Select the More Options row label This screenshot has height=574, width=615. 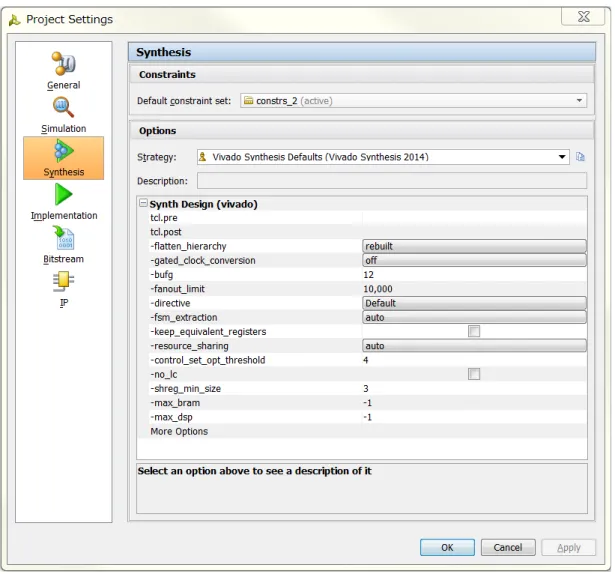(x=179, y=431)
